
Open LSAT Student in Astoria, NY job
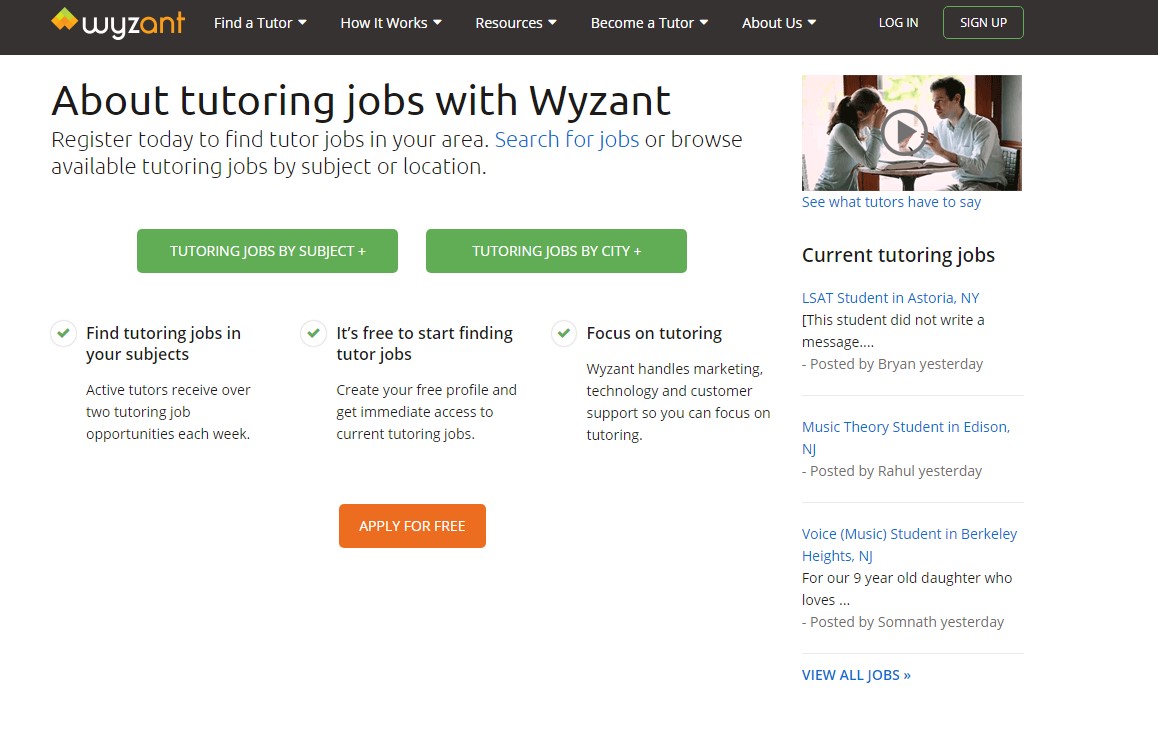(891, 298)
